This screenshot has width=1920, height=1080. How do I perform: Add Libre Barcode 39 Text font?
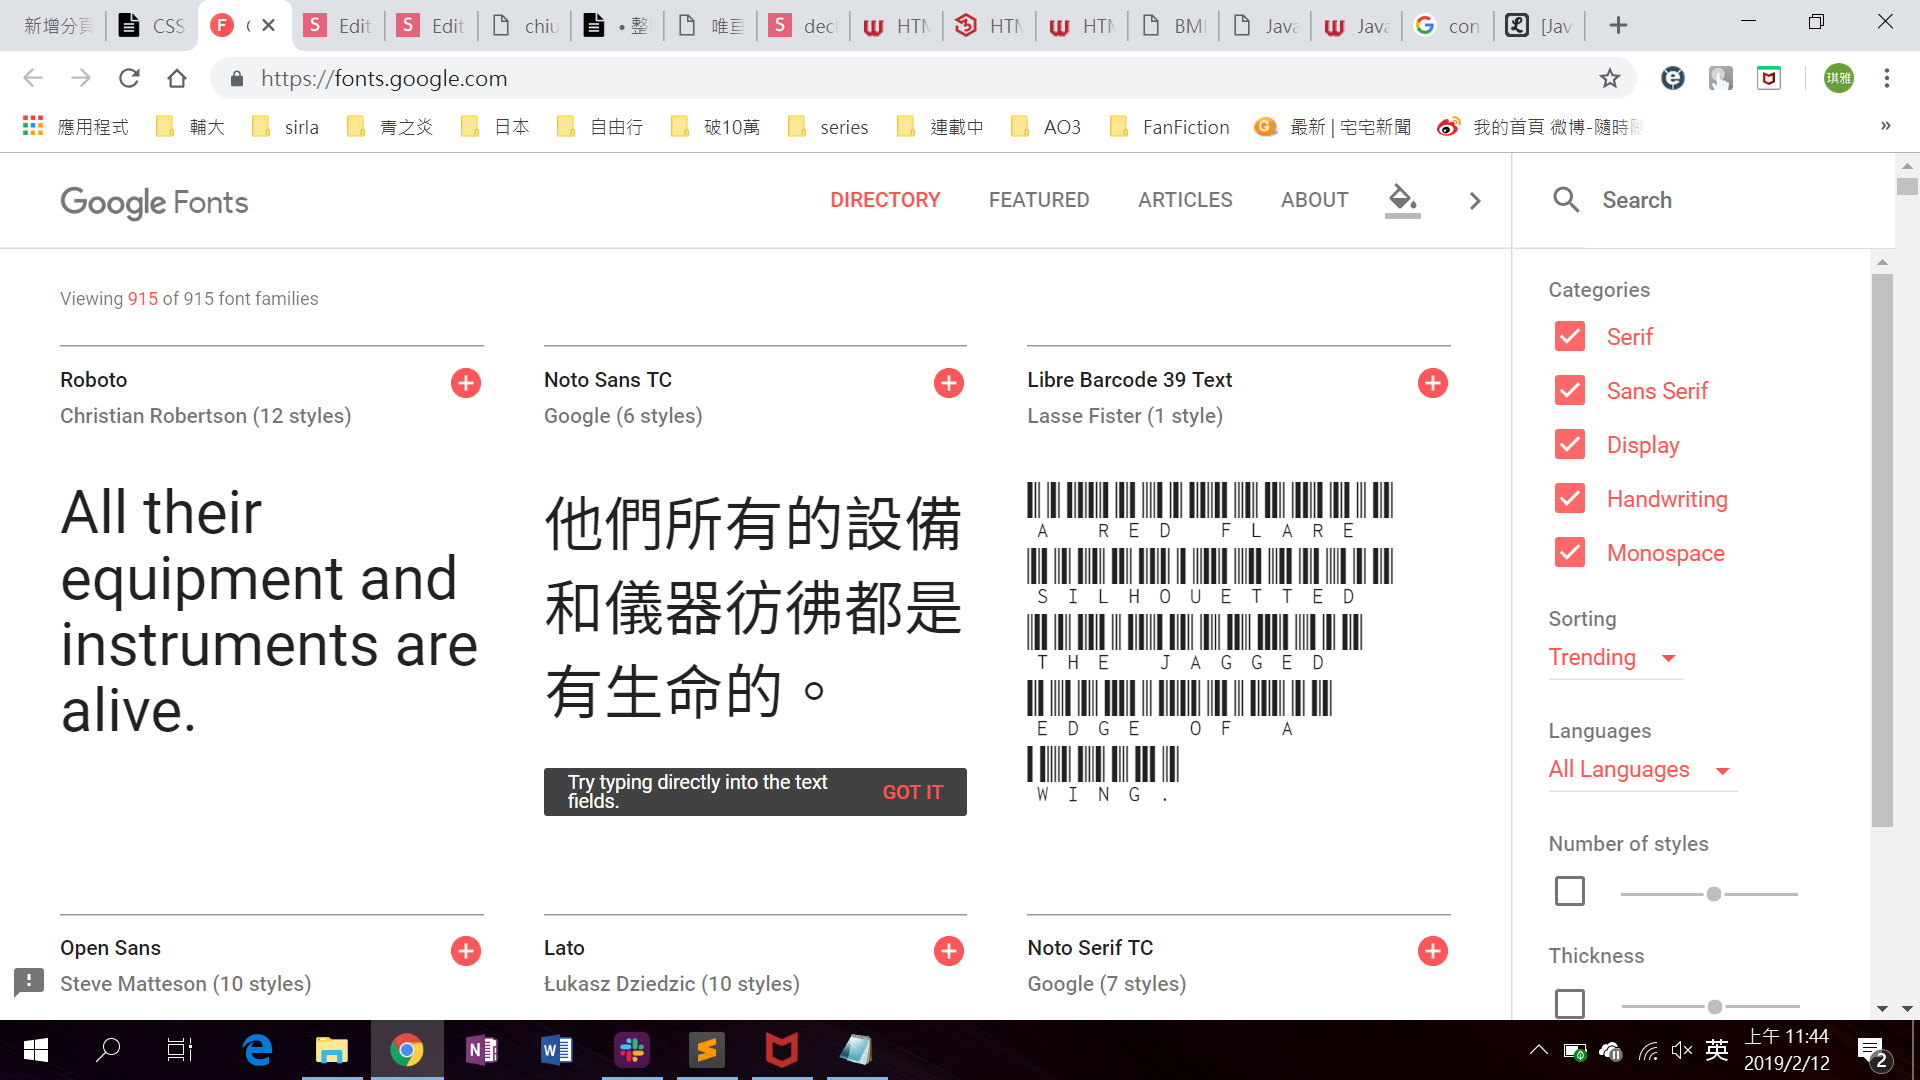click(1432, 383)
